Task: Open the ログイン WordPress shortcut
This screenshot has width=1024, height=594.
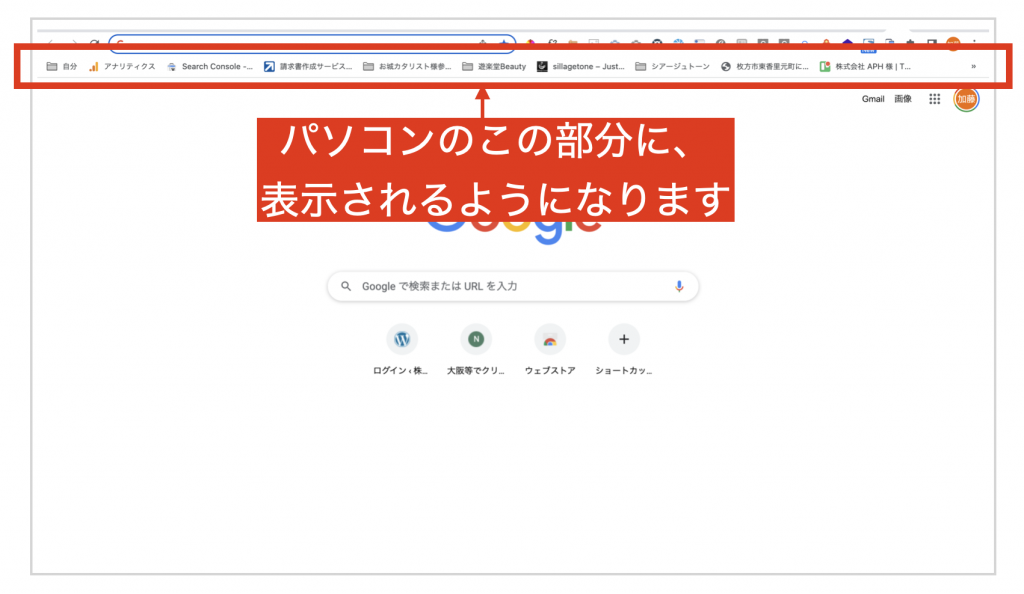Action: pyautogui.click(x=401, y=351)
